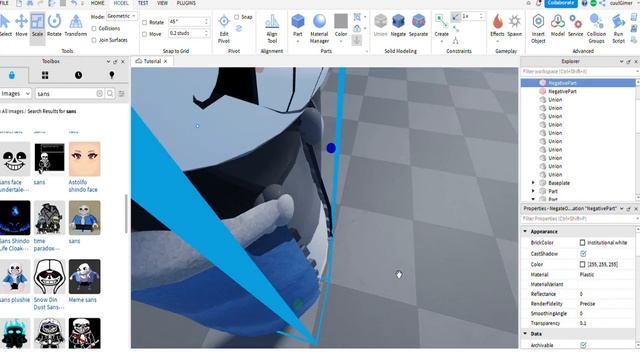Click the Filter workspace input

tap(579, 71)
